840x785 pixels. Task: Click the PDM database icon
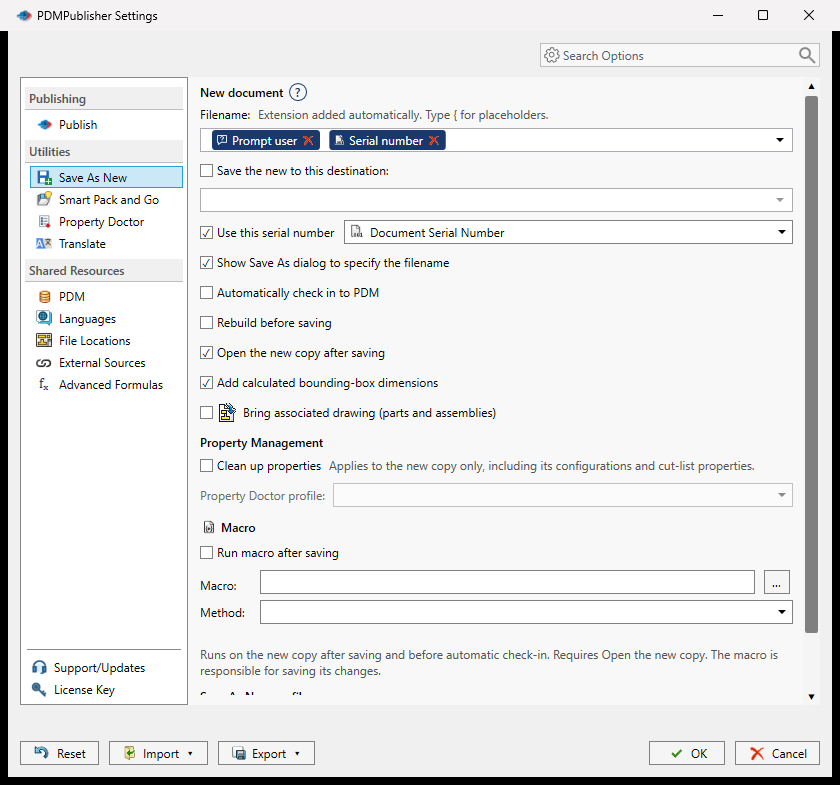(x=44, y=297)
